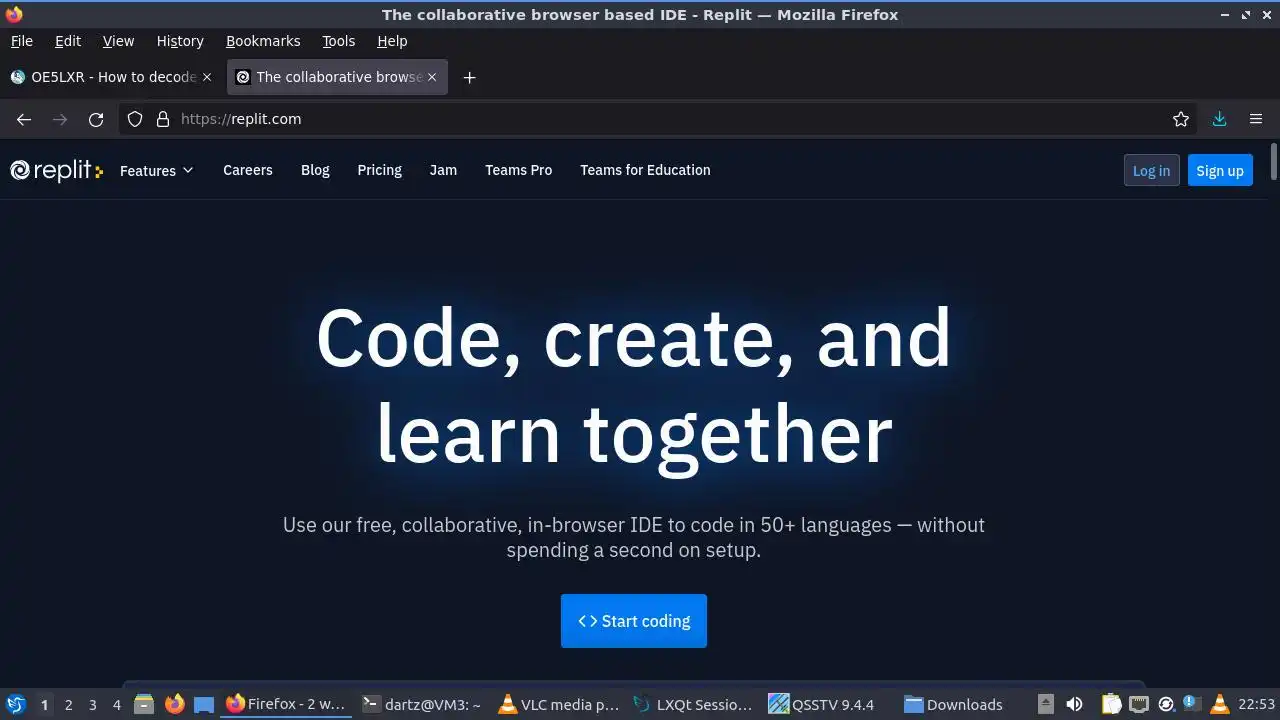This screenshot has height=720, width=1280.
Task: Switch to VLC media player taskbar entry
Action: [x=559, y=704]
